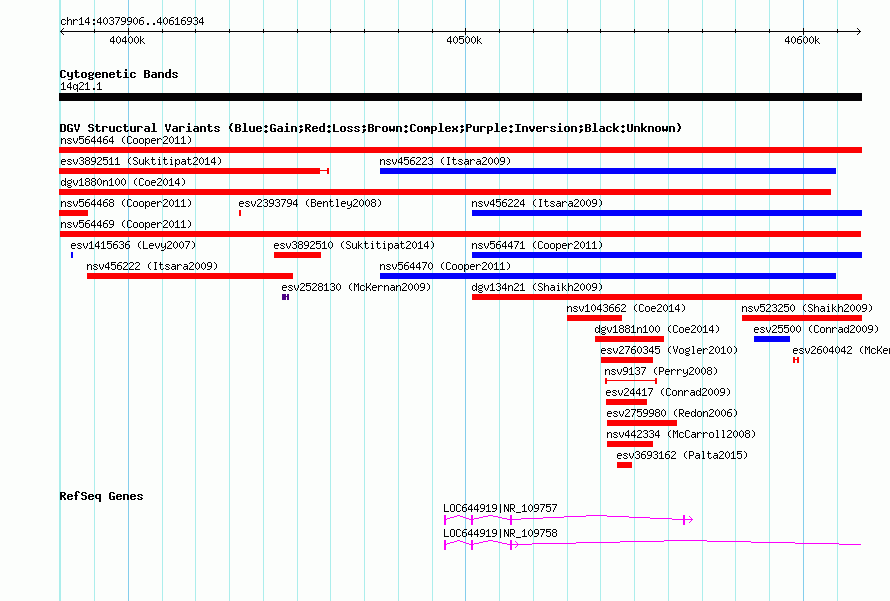
Task: Click the dgv134n21 (Shaikh2009) red bar
Action: coord(667,297)
